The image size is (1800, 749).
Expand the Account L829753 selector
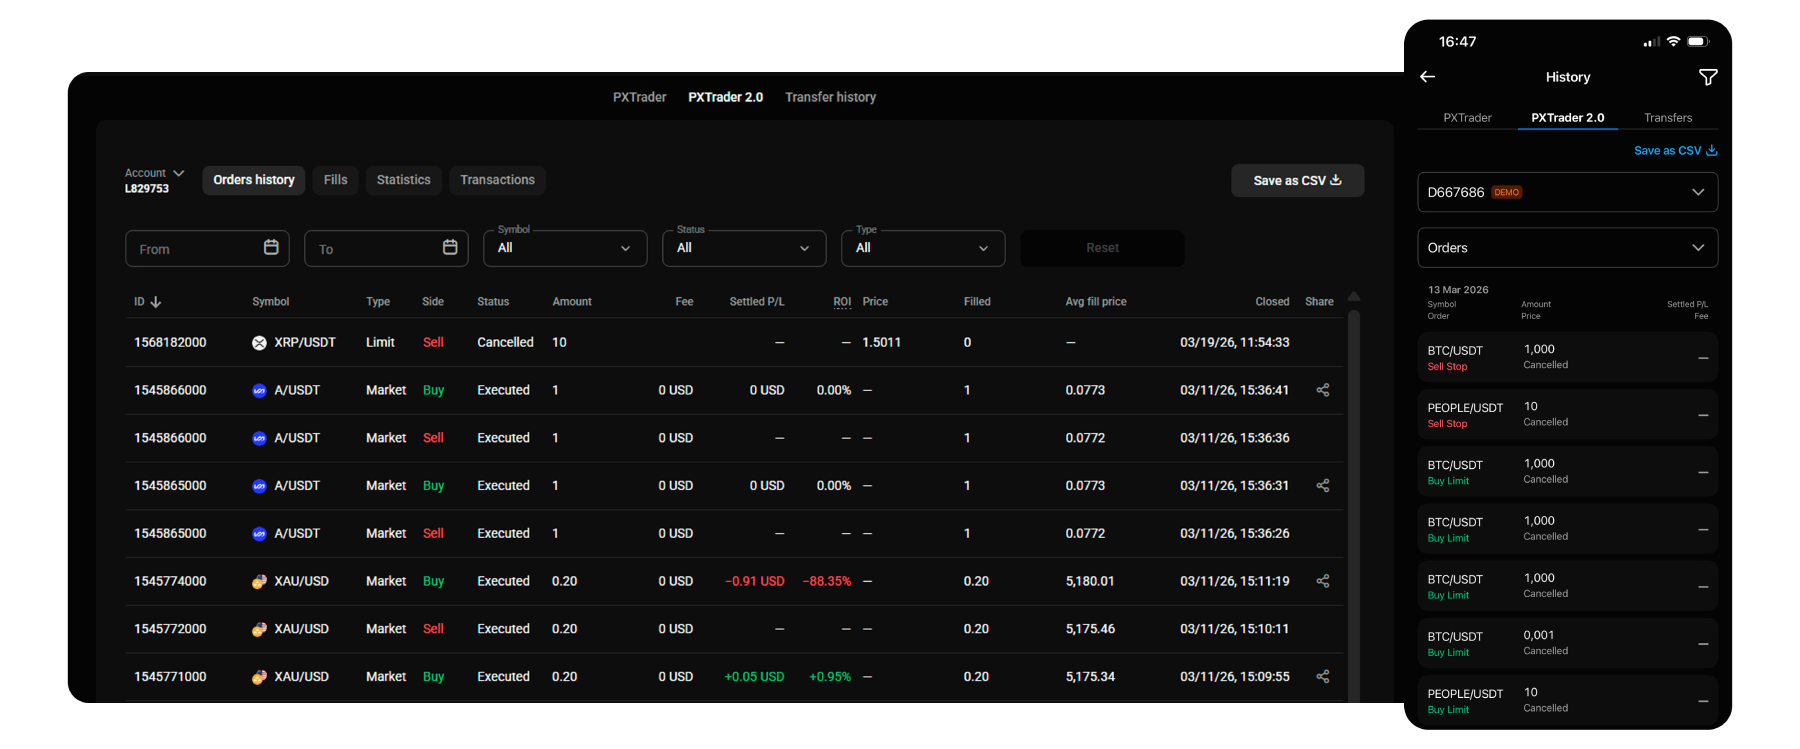coord(155,180)
